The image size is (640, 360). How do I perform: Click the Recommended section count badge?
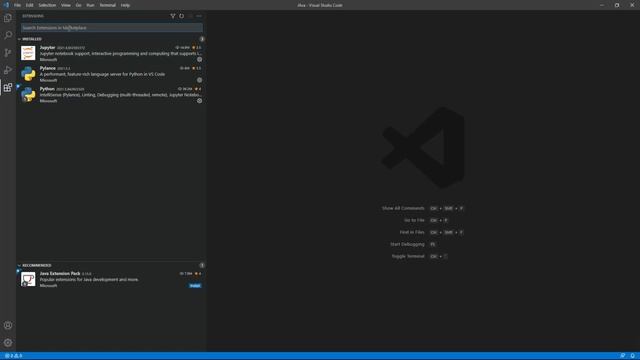click(202, 265)
